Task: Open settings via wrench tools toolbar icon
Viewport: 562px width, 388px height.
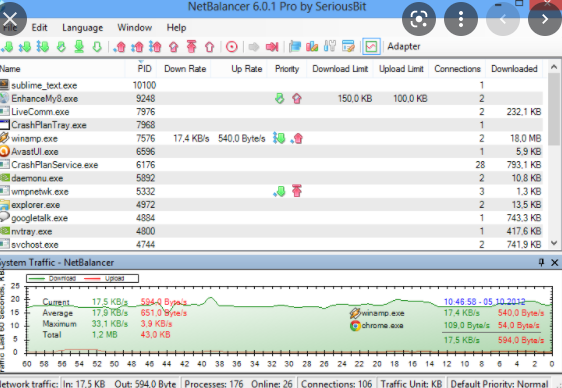Action: [x=330, y=47]
